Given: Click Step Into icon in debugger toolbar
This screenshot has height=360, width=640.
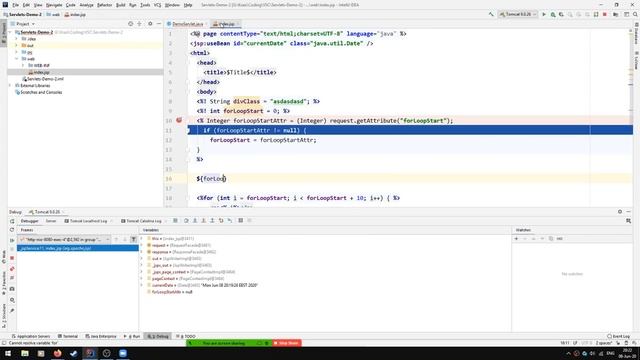Looking at the screenshot, I should point(195,221).
